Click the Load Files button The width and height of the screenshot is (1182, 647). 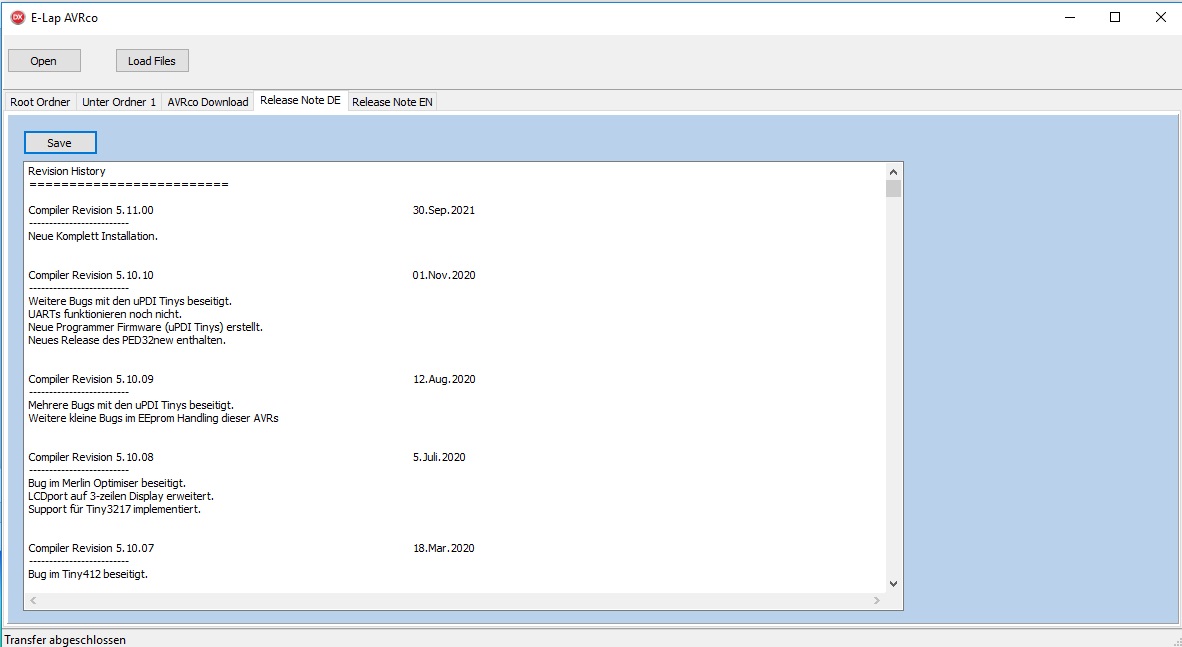pyautogui.click(x=152, y=61)
